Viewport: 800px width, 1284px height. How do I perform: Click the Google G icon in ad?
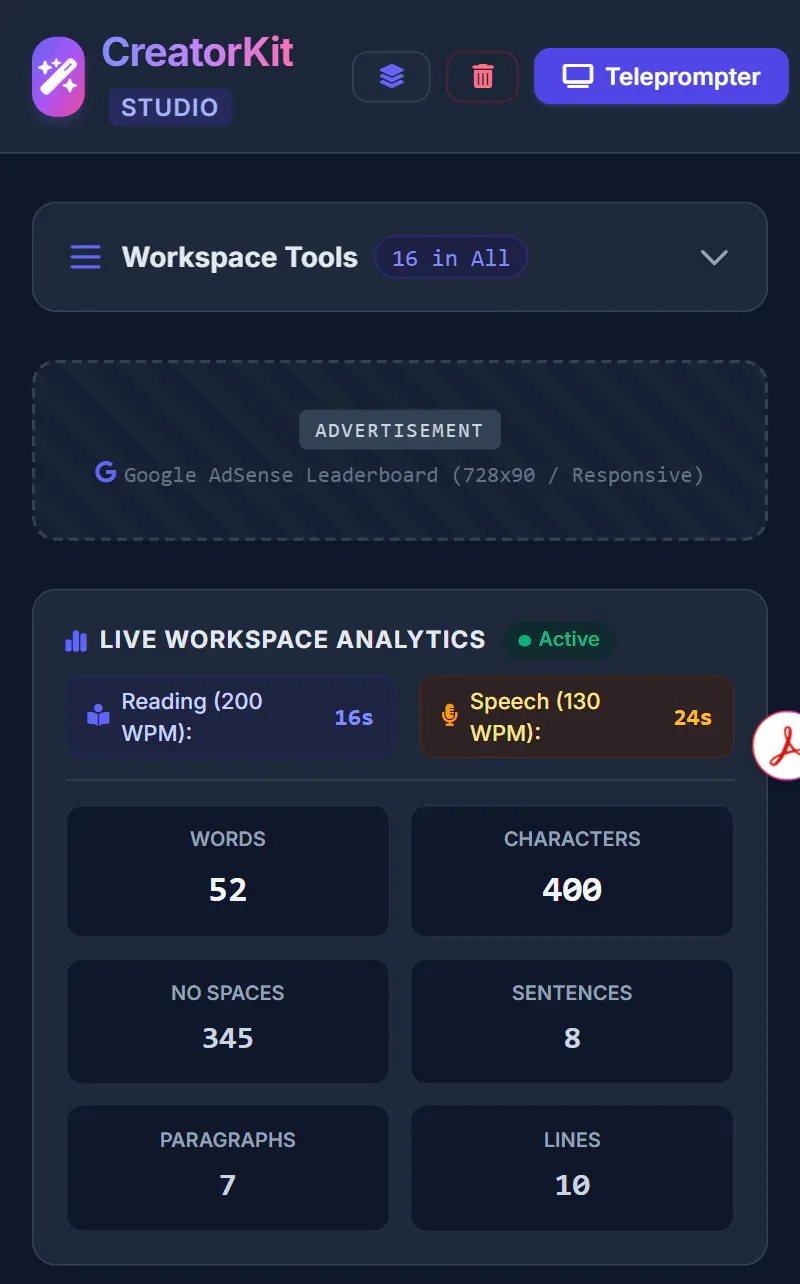[106, 472]
